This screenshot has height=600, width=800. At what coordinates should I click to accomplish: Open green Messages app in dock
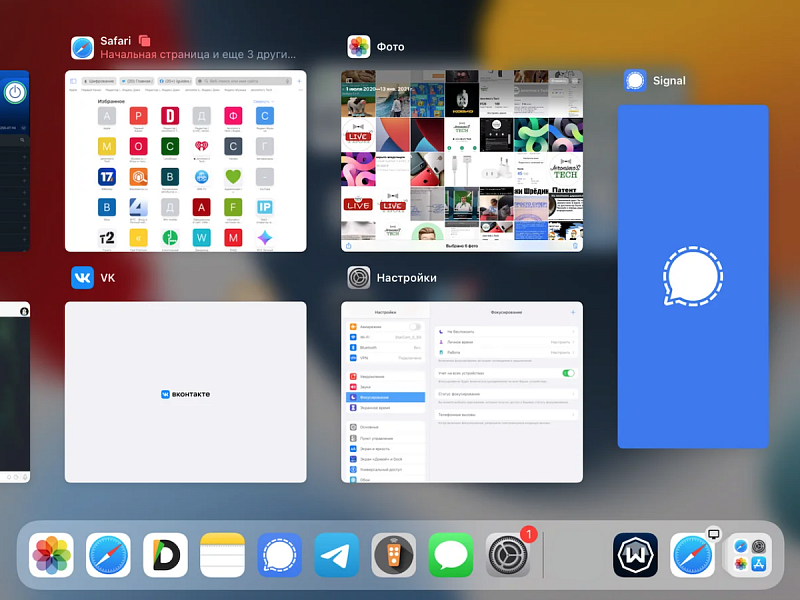click(x=451, y=554)
